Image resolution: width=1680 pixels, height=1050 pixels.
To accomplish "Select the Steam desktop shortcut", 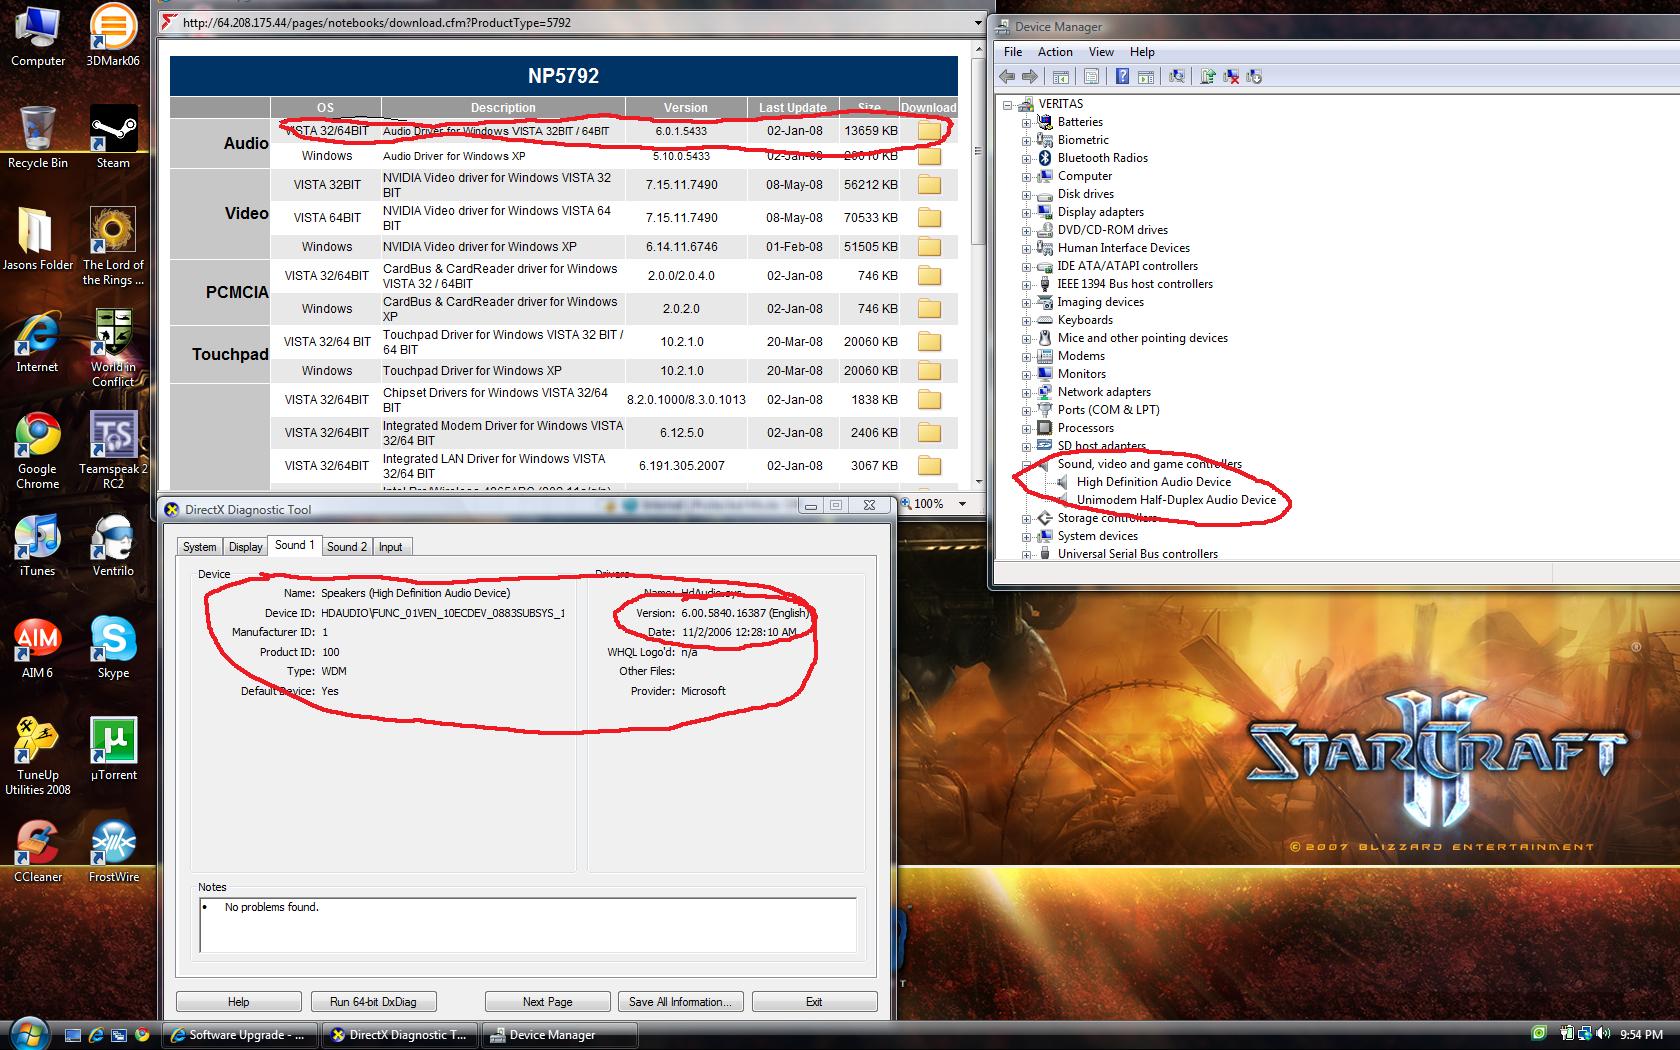I will coord(113,138).
